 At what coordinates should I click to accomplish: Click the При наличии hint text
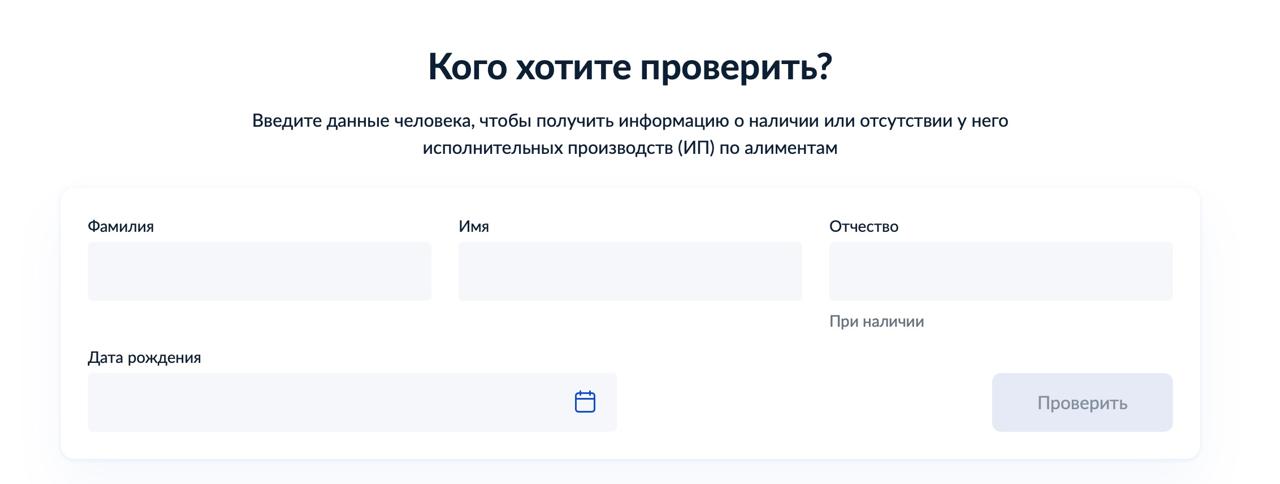pos(876,321)
